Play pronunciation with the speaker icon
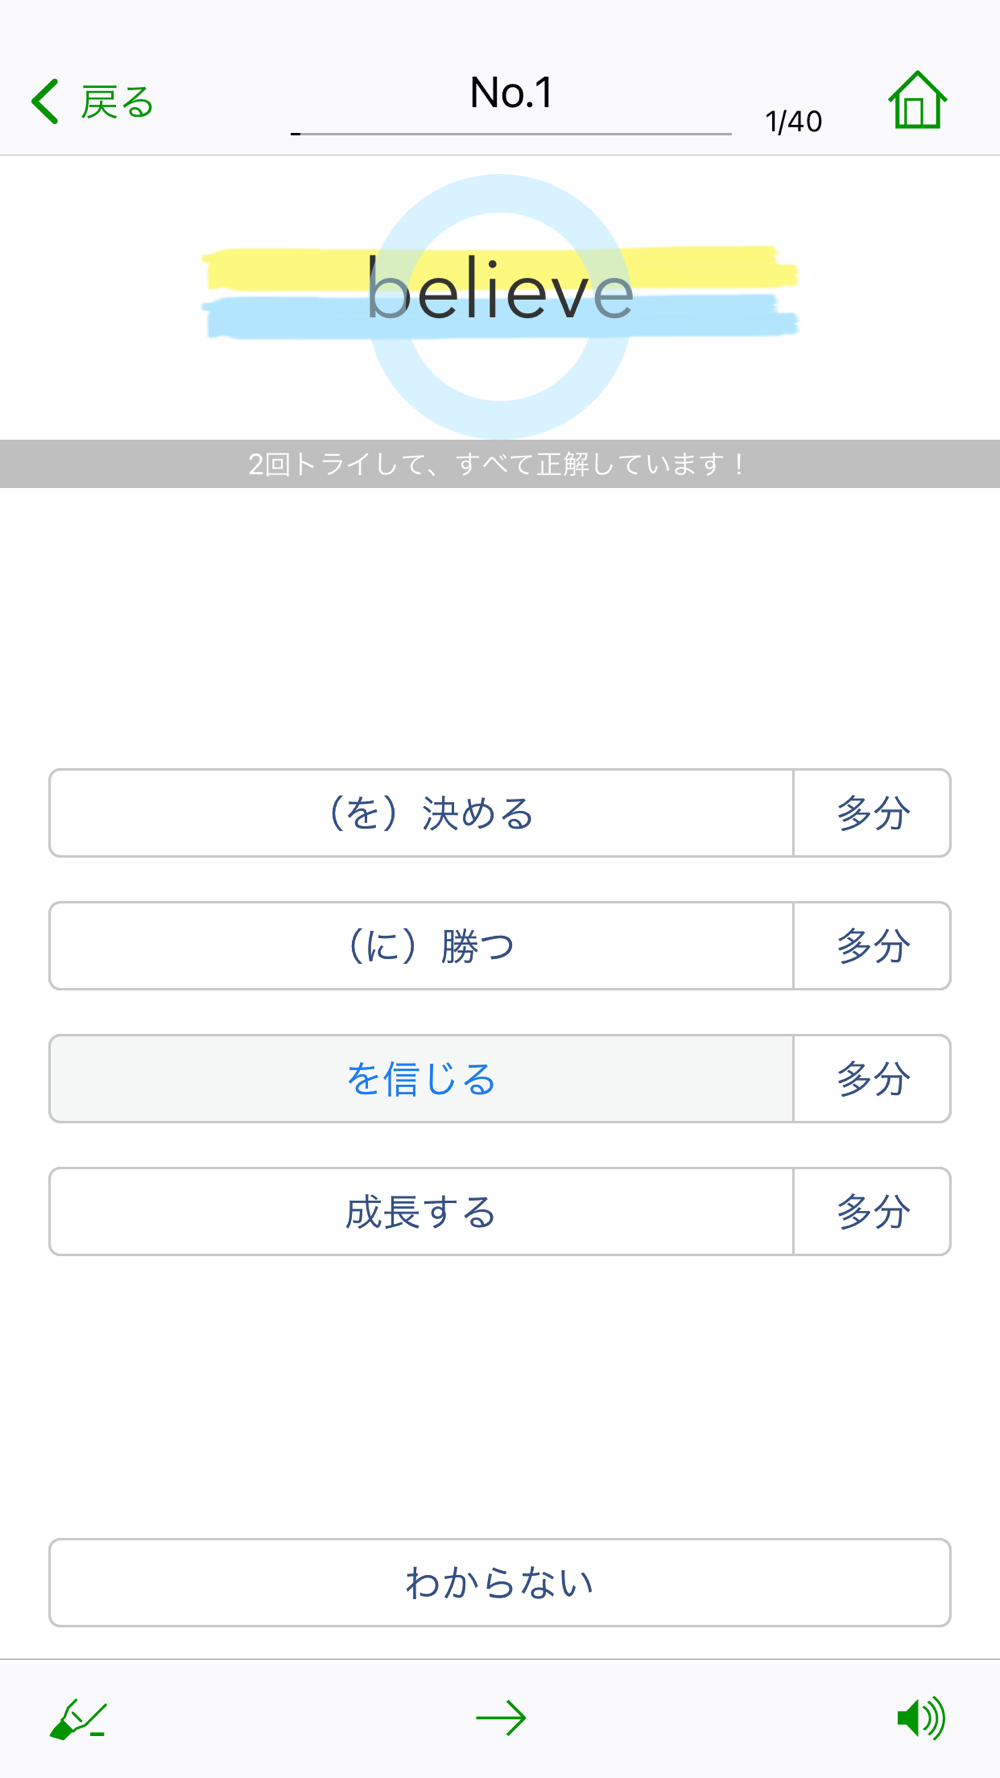This screenshot has width=1000, height=1778. coord(920,1718)
